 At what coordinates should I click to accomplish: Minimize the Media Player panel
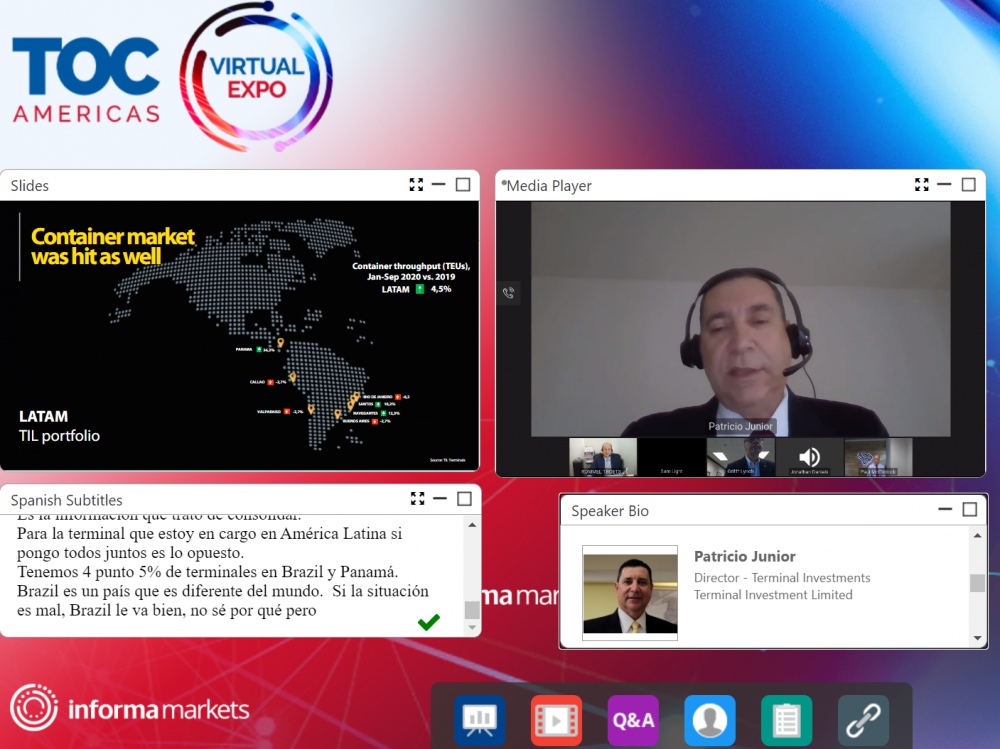point(945,184)
